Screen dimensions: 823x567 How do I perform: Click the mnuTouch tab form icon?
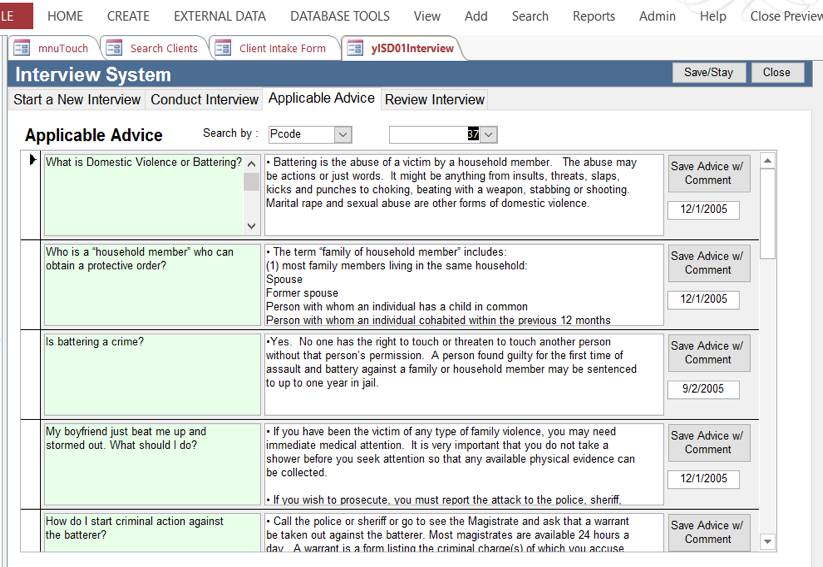coord(22,48)
